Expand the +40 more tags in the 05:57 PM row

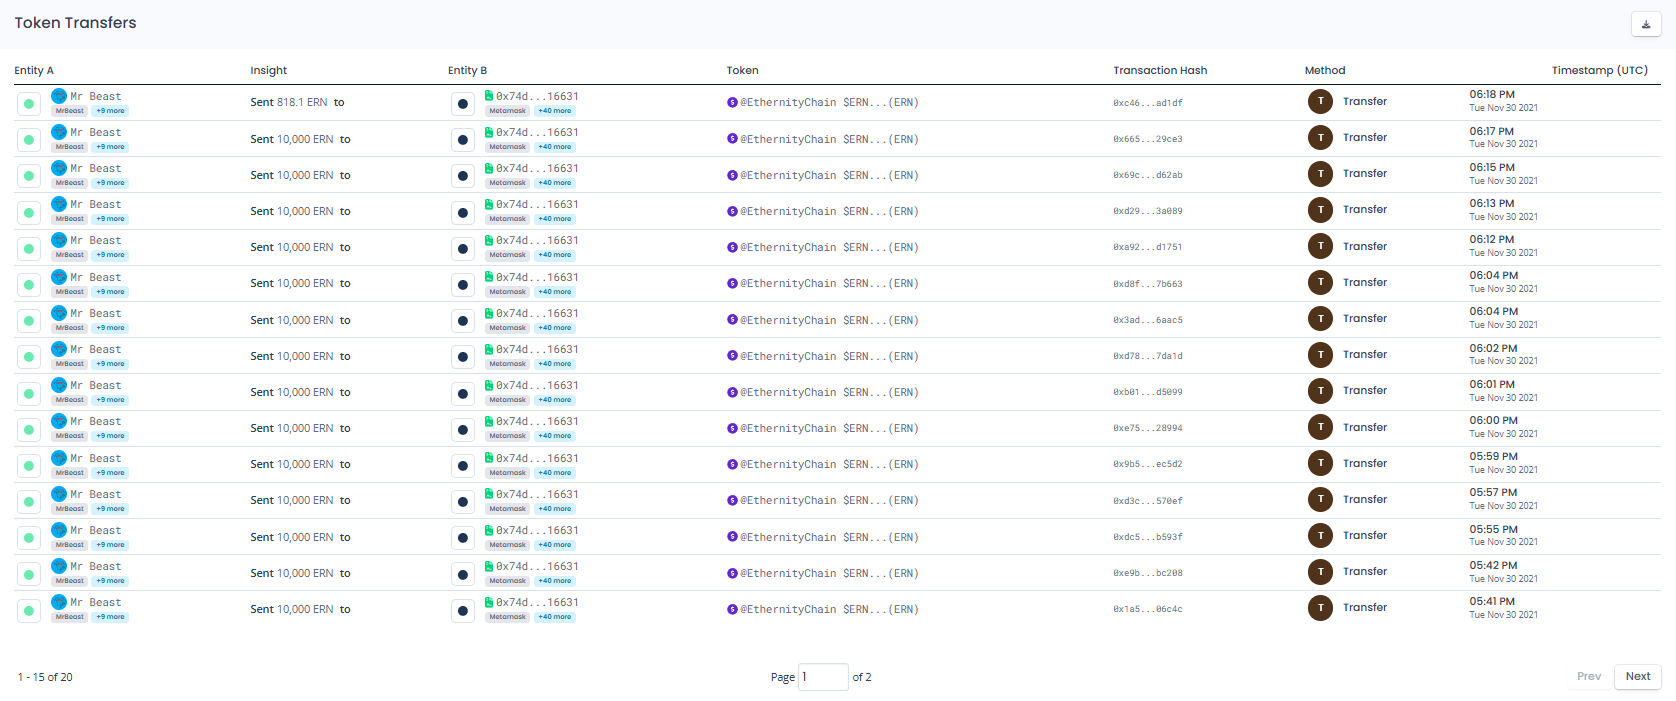point(555,509)
